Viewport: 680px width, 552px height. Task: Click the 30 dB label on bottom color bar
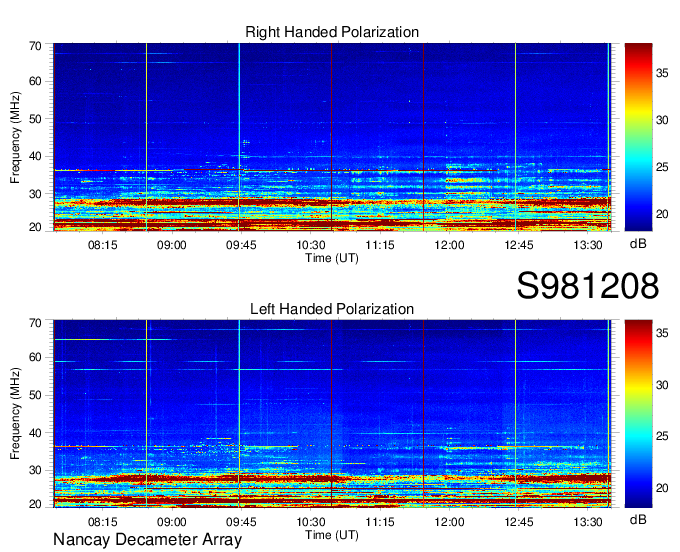(662, 385)
